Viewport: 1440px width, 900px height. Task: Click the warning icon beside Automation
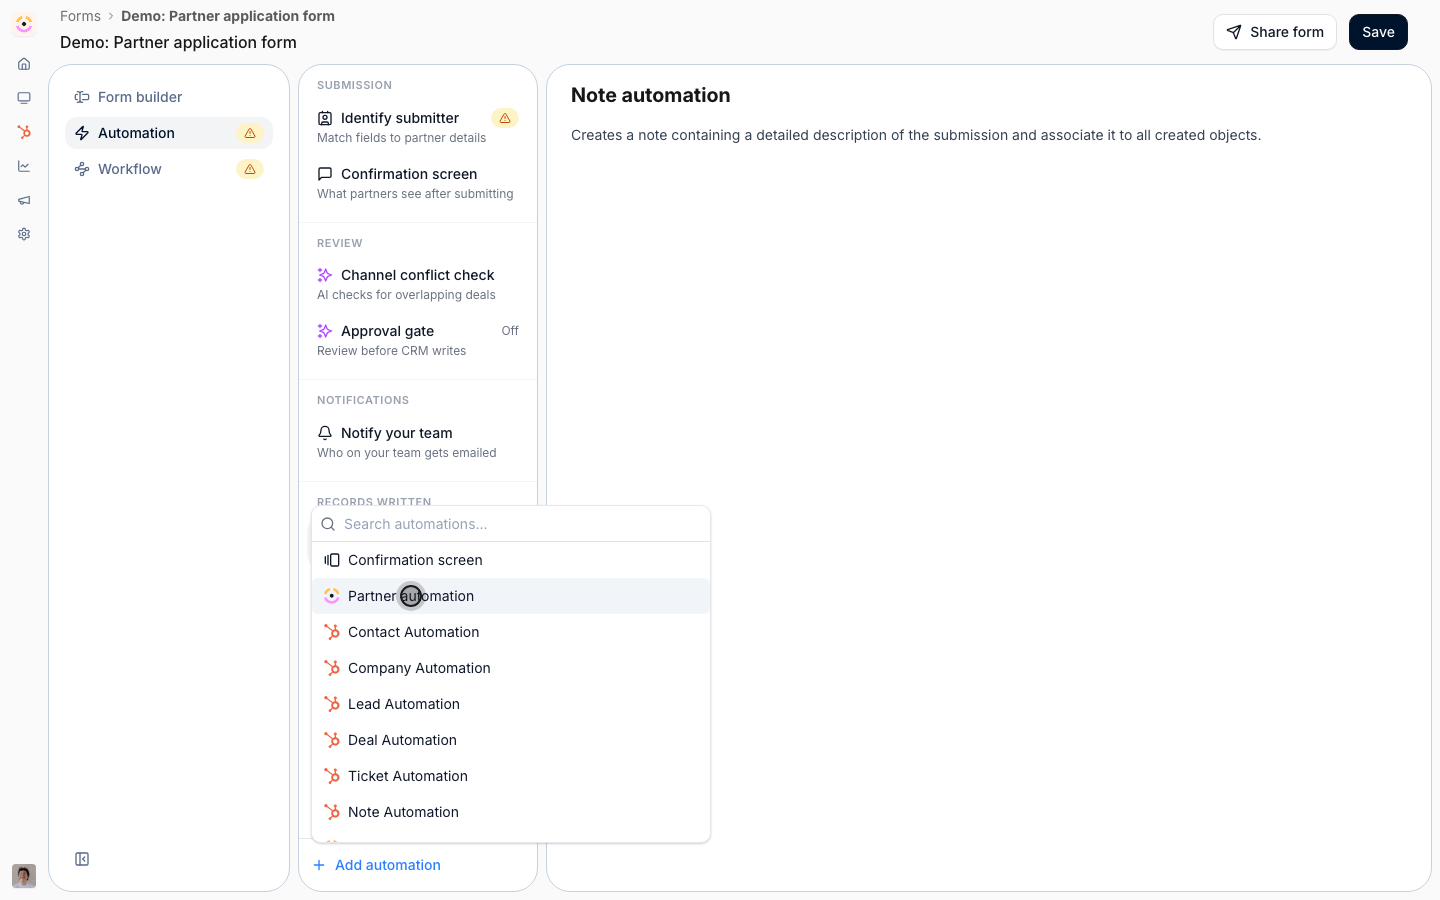coord(250,133)
